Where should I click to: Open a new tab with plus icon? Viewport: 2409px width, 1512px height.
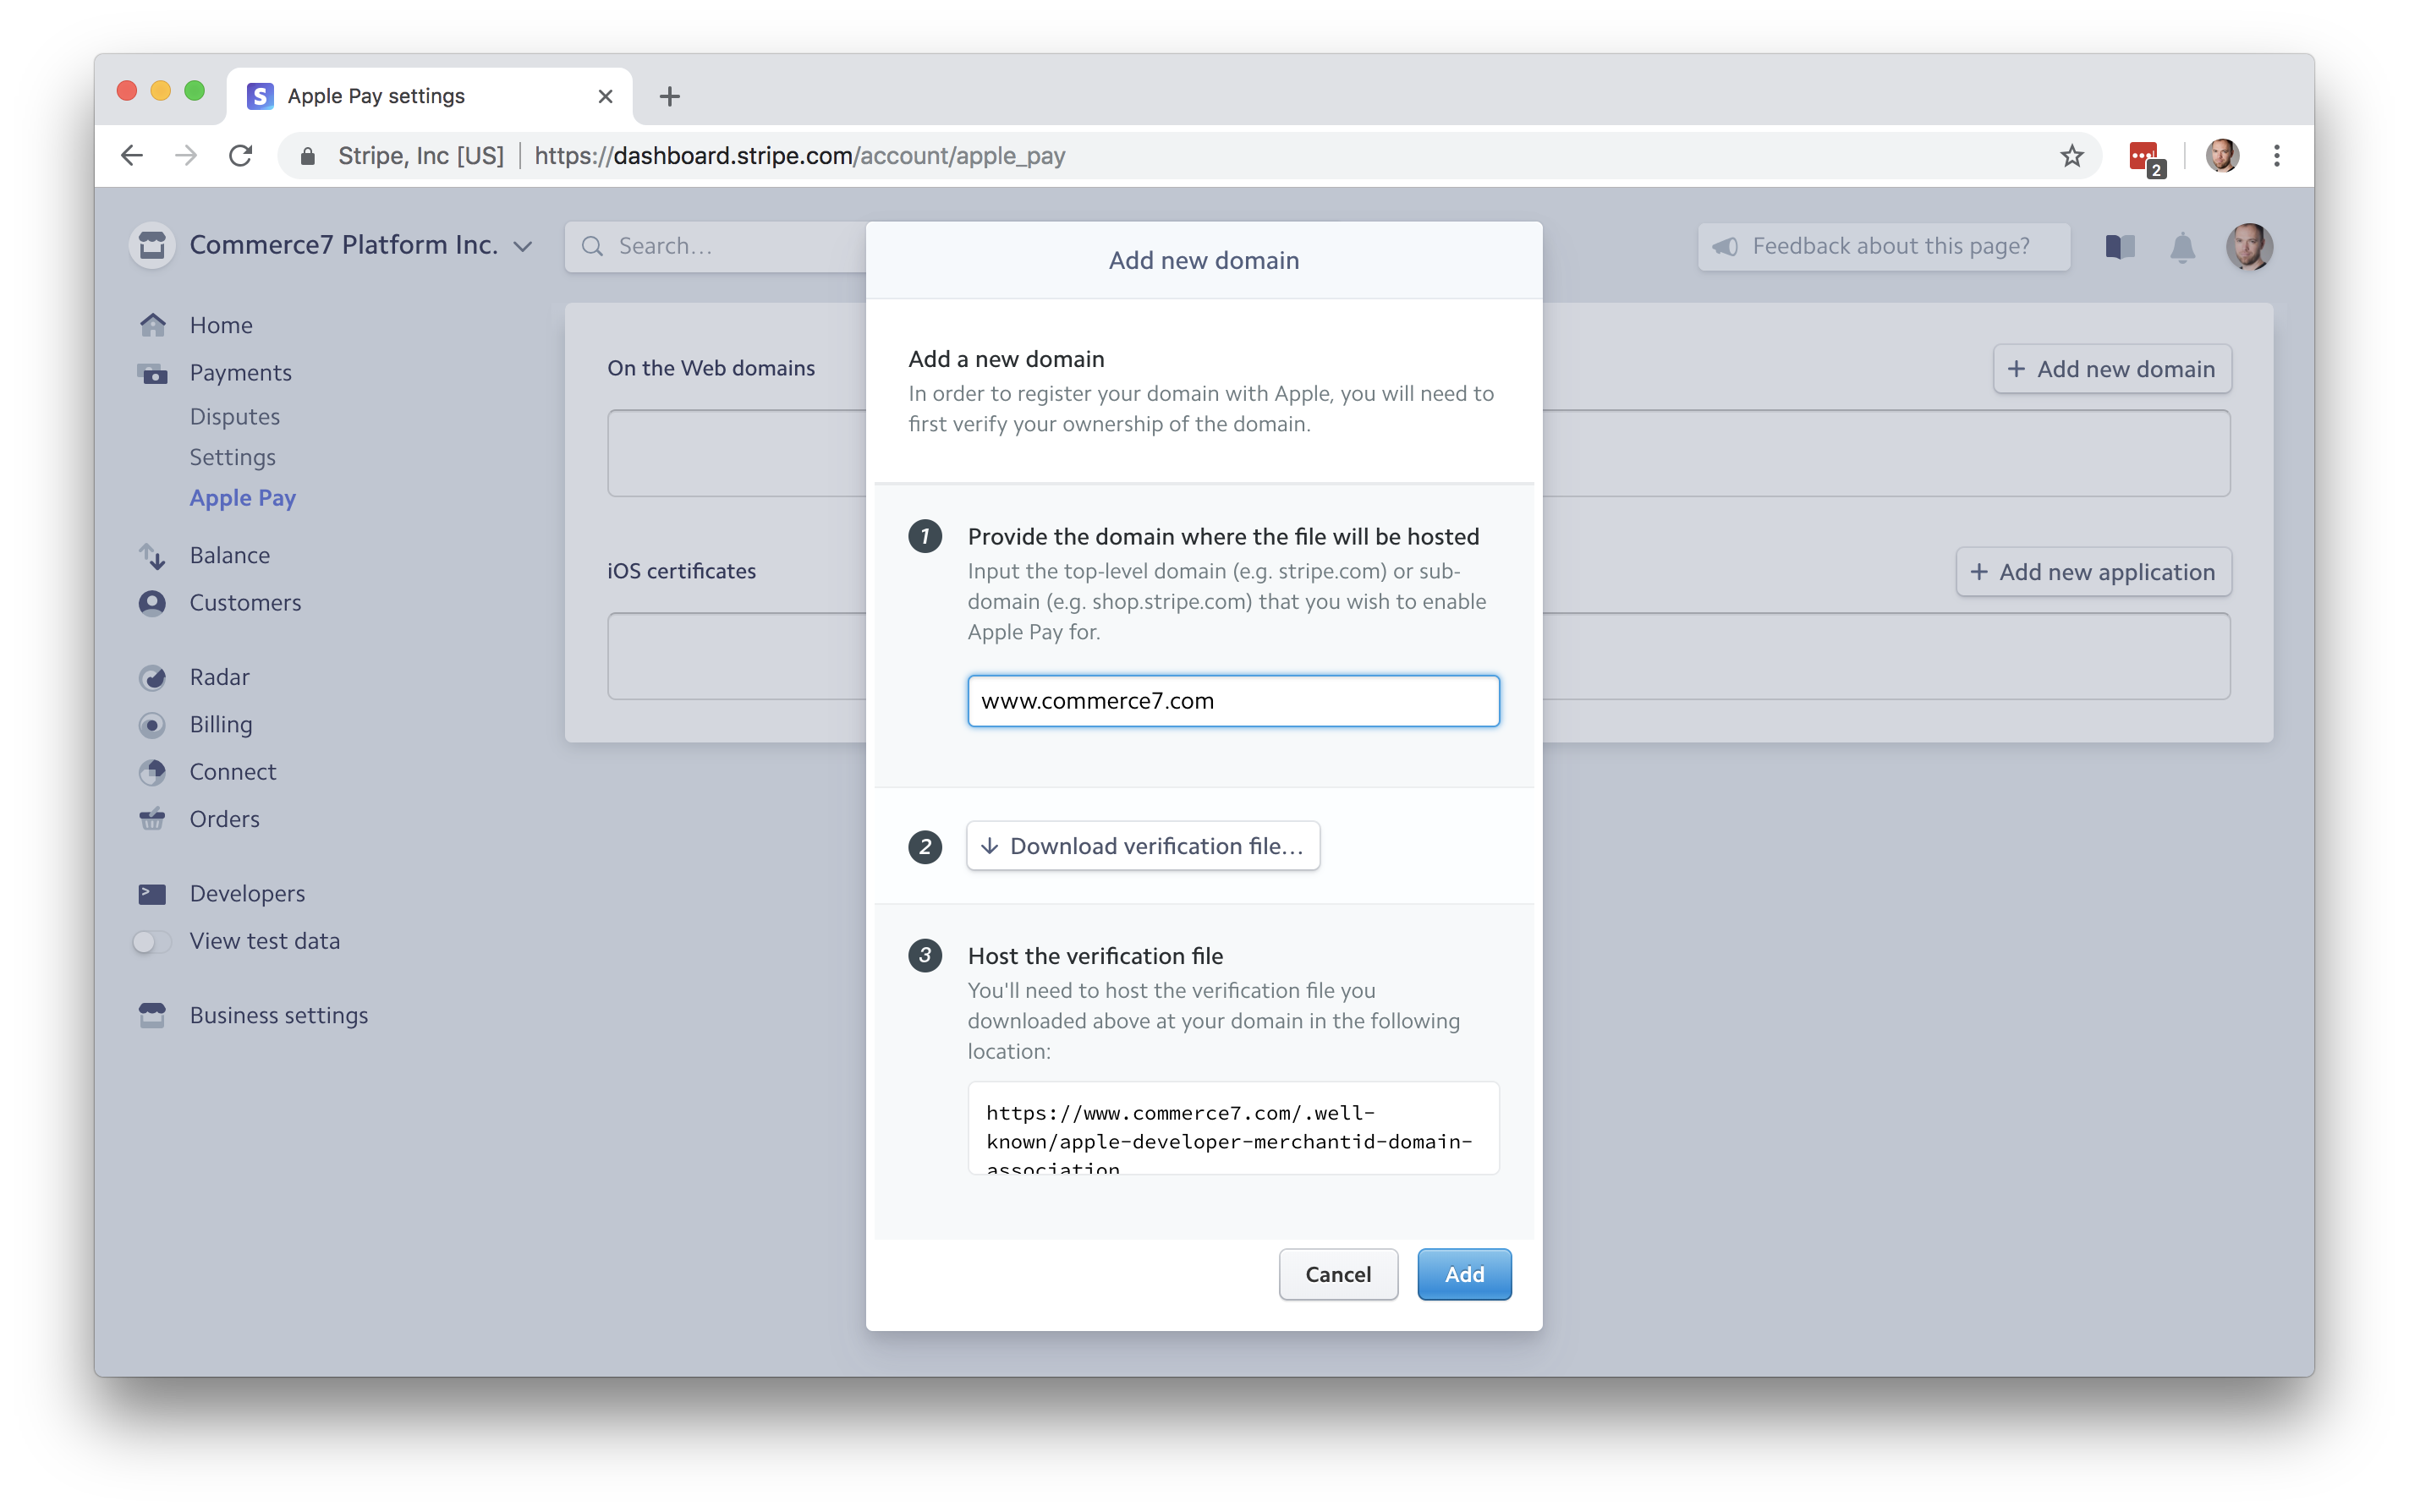(x=669, y=96)
